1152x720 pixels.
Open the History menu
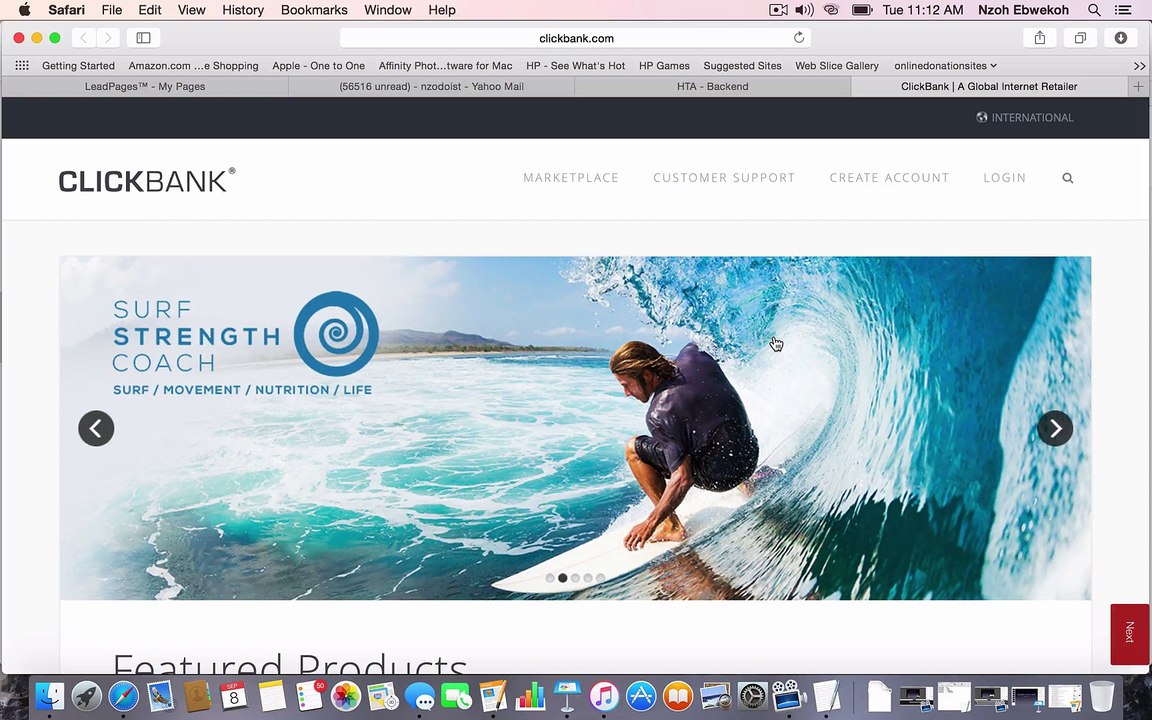pos(242,10)
